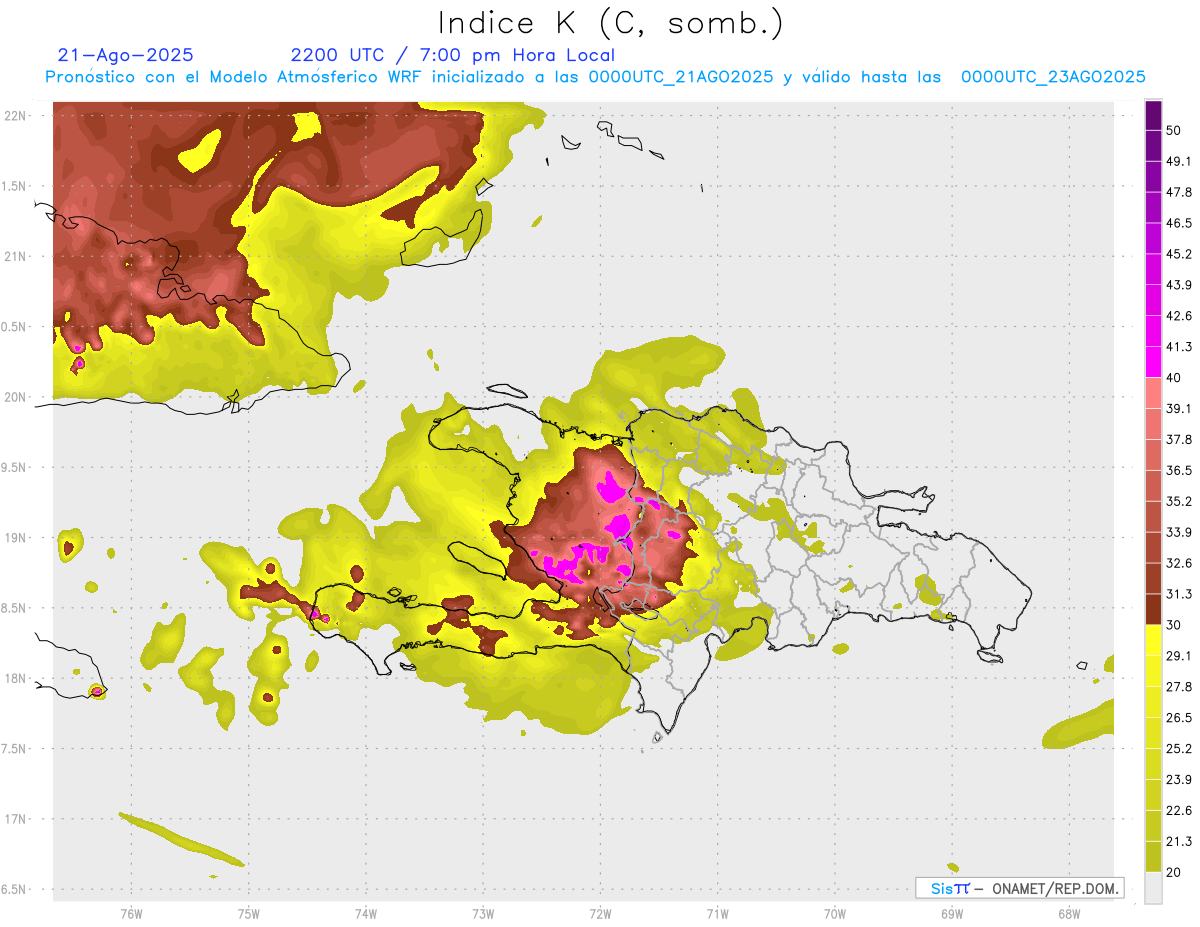Click the legend value "31.3"
Viewport: 1200px width, 927px height.
1179,594
